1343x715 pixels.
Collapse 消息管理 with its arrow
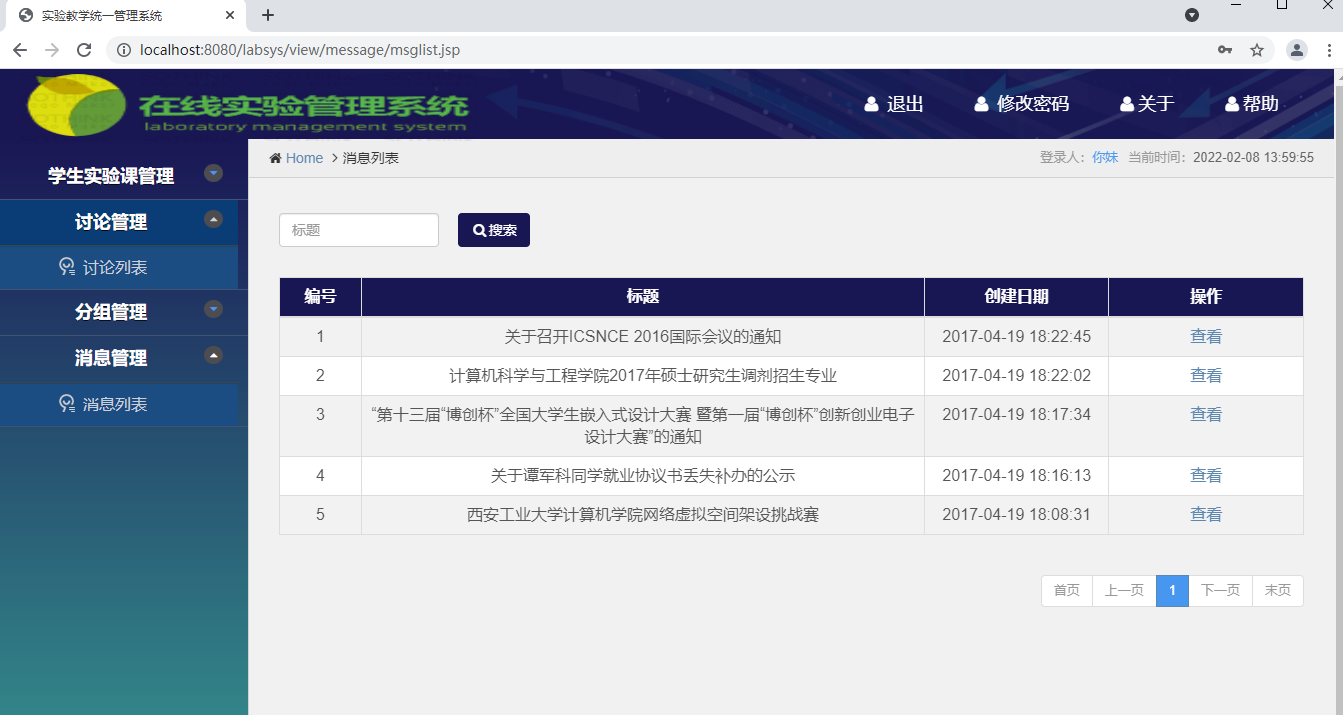tap(213, 355)
